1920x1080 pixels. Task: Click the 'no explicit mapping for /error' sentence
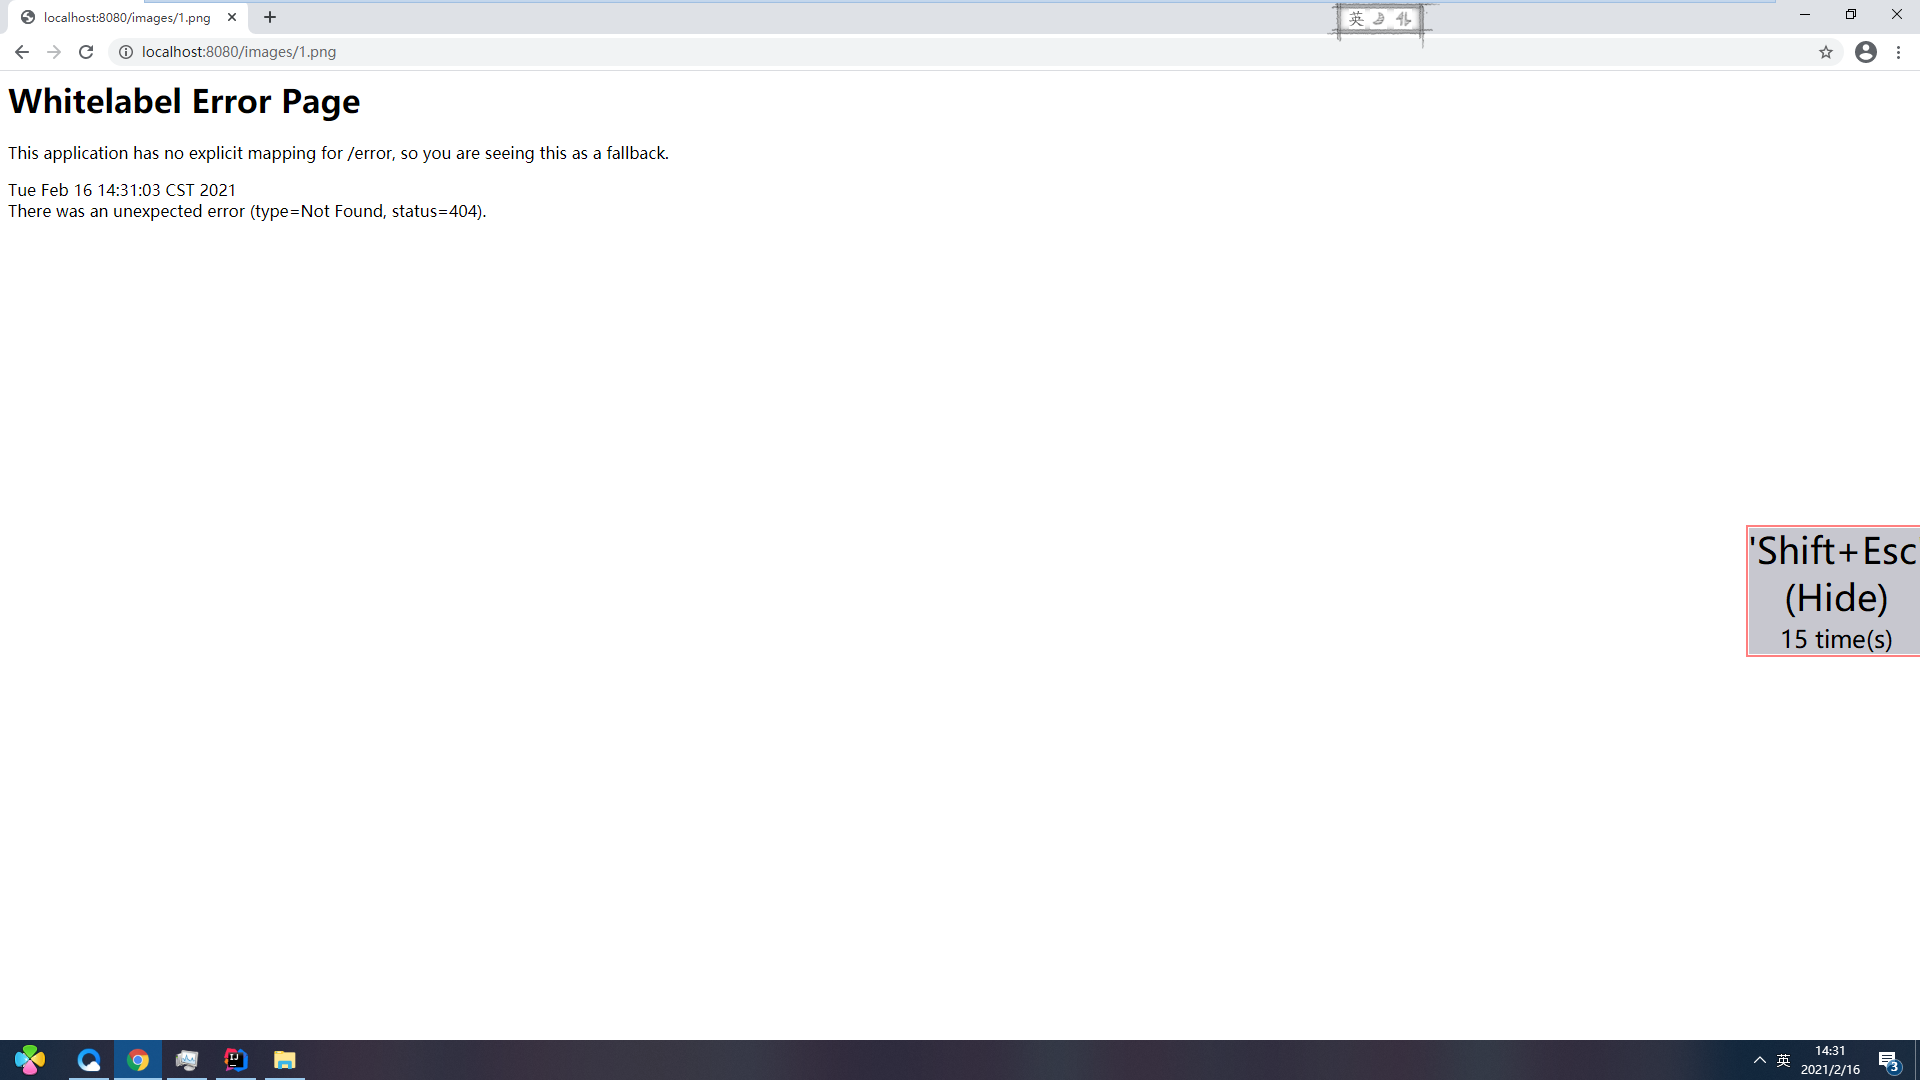[x=338, y=153]
